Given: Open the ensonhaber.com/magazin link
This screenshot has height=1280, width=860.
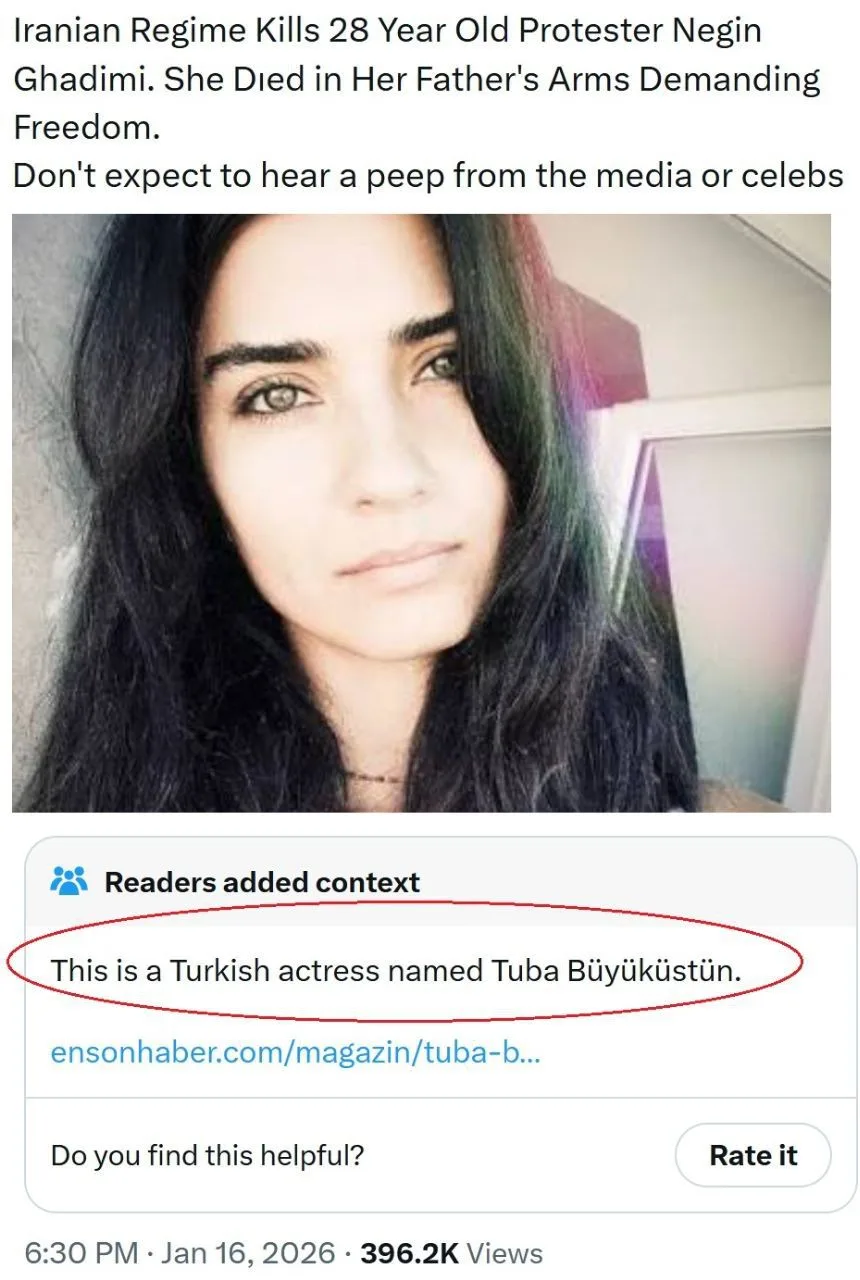Looking at the screenshot, I should pos(295,1052).
